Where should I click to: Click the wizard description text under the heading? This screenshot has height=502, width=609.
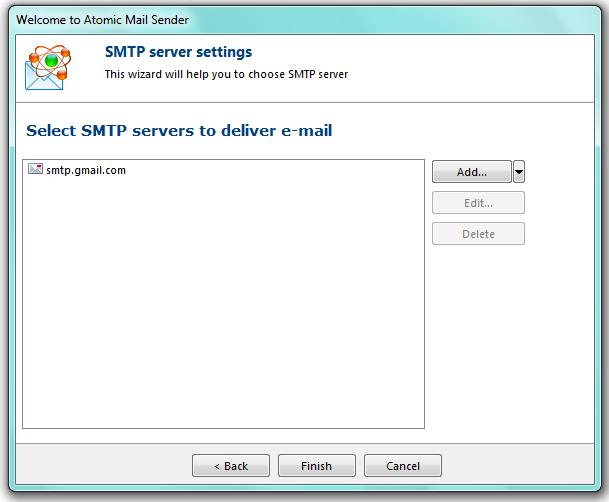pos(226,74)
